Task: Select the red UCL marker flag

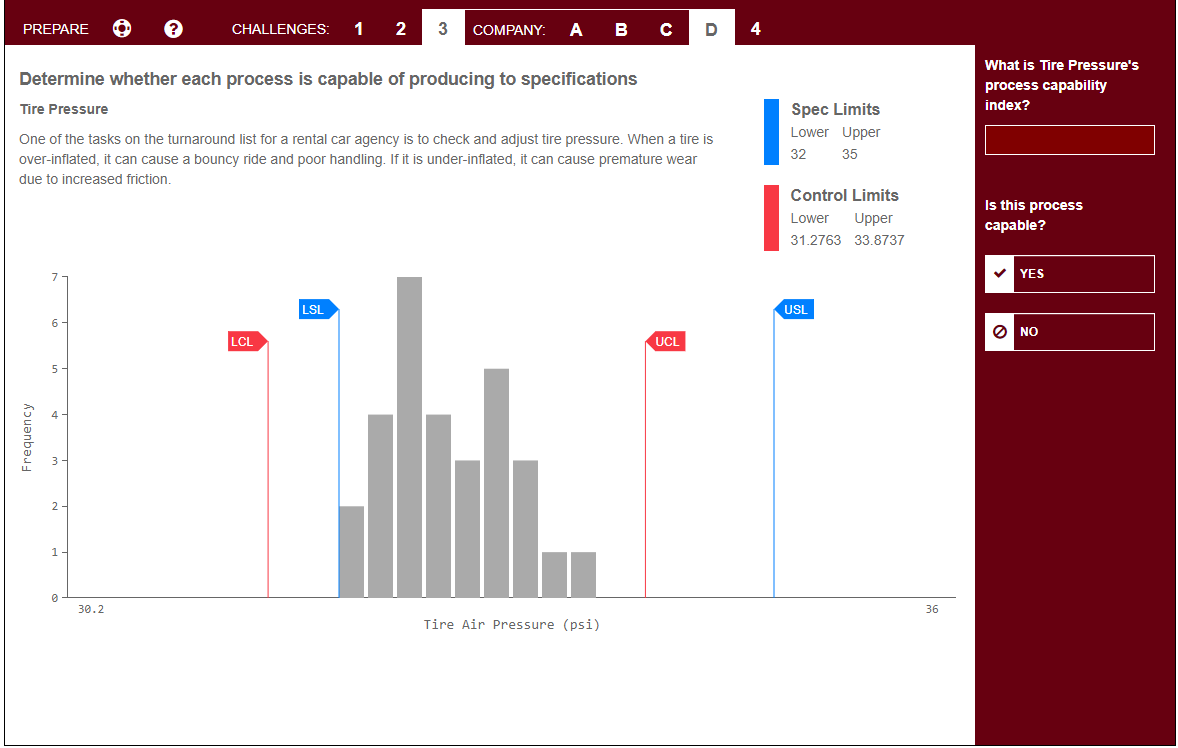Action: (x=666, y=342)
